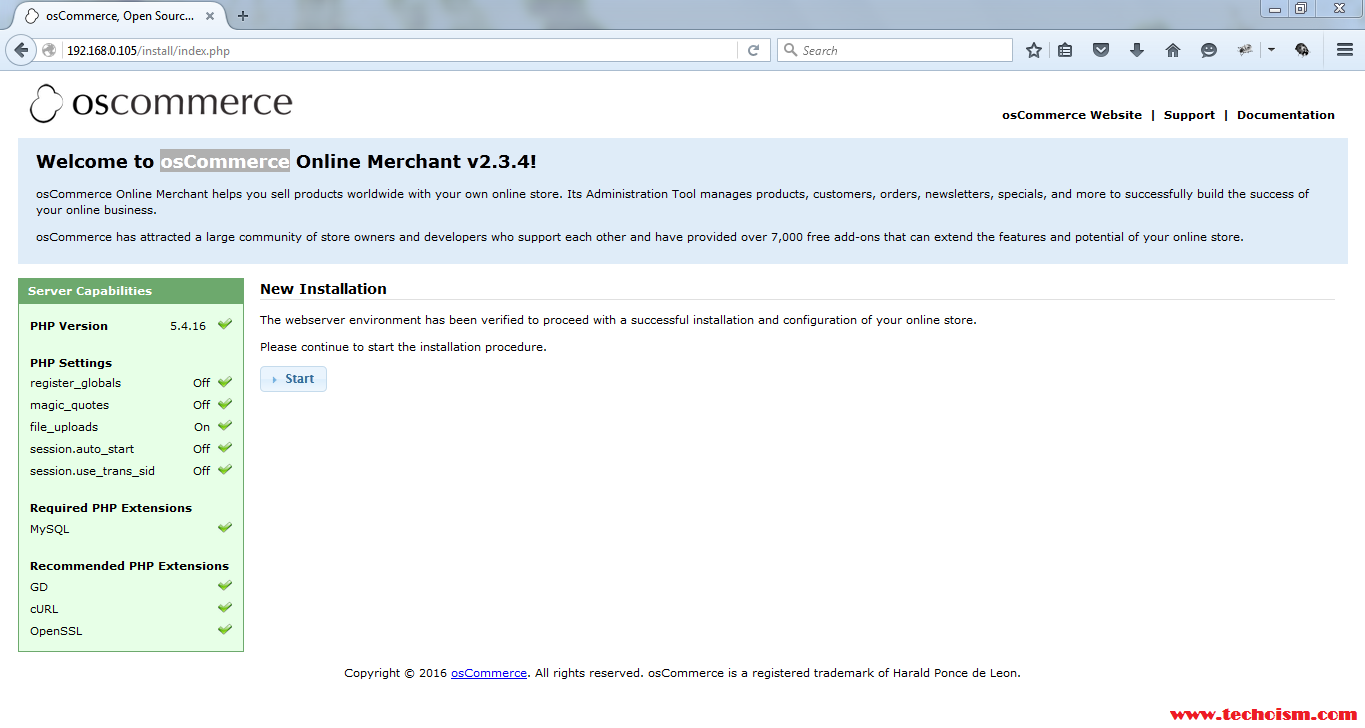Click the browser Back arrow button
Viewport: 1365px width, 728px height.
tap(21, 50)
